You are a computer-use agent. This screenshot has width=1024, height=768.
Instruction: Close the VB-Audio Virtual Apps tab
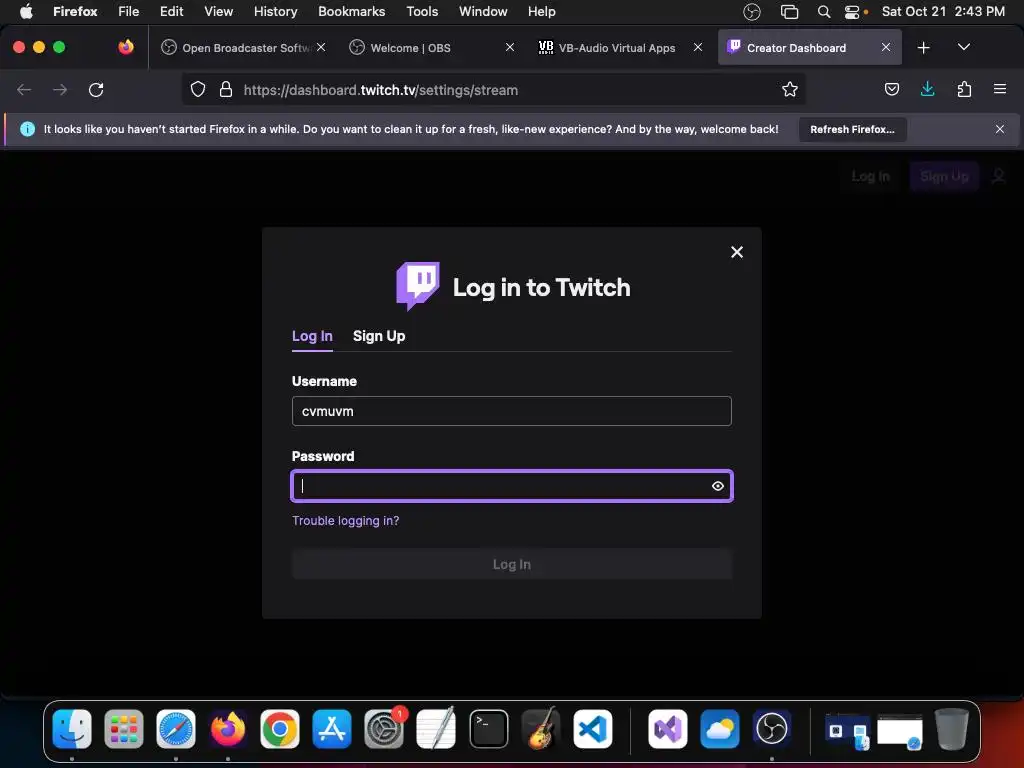click(x=697, y=47)
